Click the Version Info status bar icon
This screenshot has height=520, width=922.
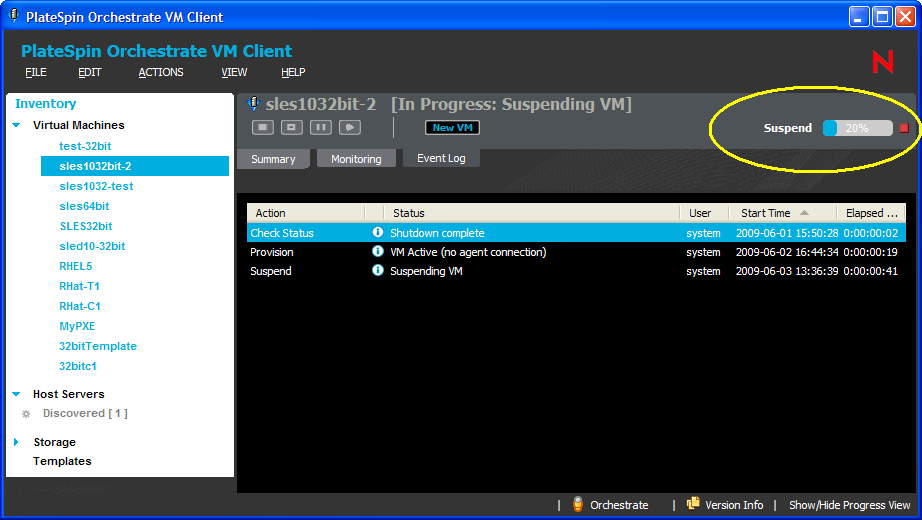693,503
